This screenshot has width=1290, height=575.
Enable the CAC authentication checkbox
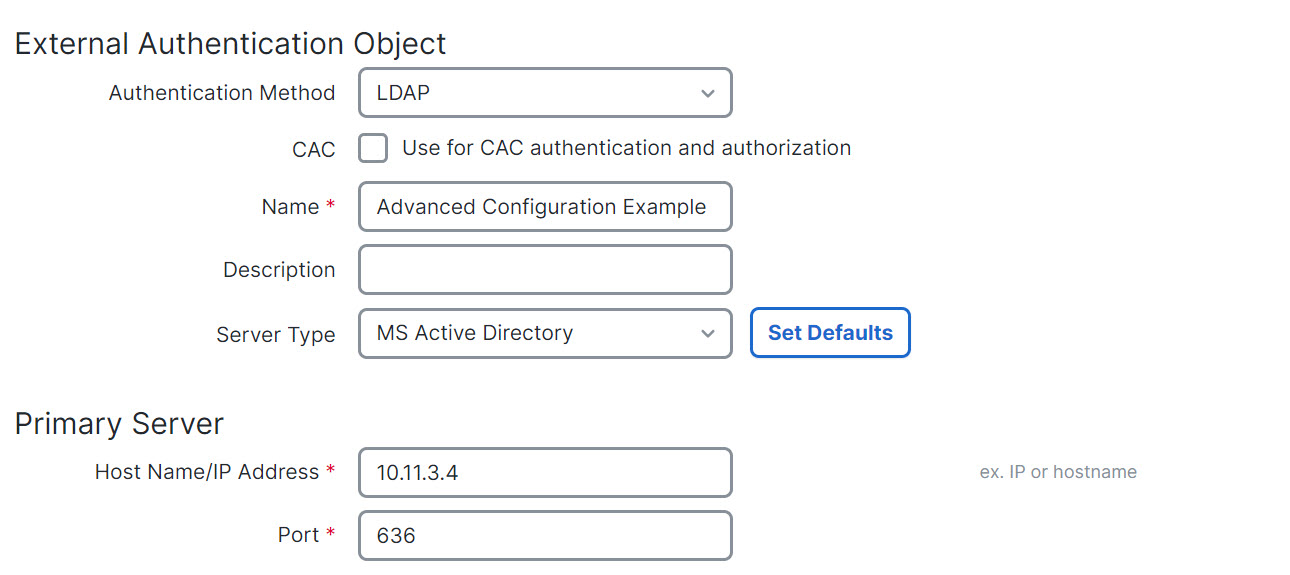tap(373, 149)
